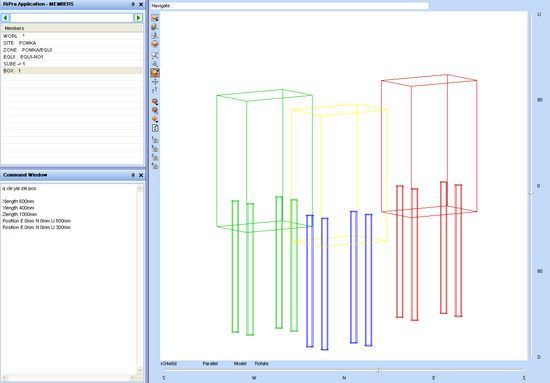Open the look direction dropdown icon

[155, 102]
